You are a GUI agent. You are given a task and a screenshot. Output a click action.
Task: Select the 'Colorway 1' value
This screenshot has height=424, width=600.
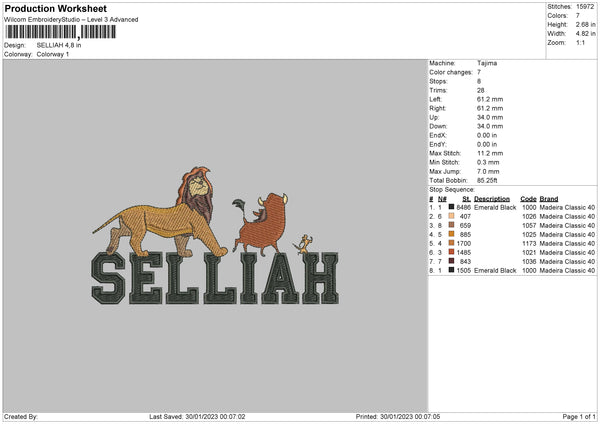[x=53, y=54]
